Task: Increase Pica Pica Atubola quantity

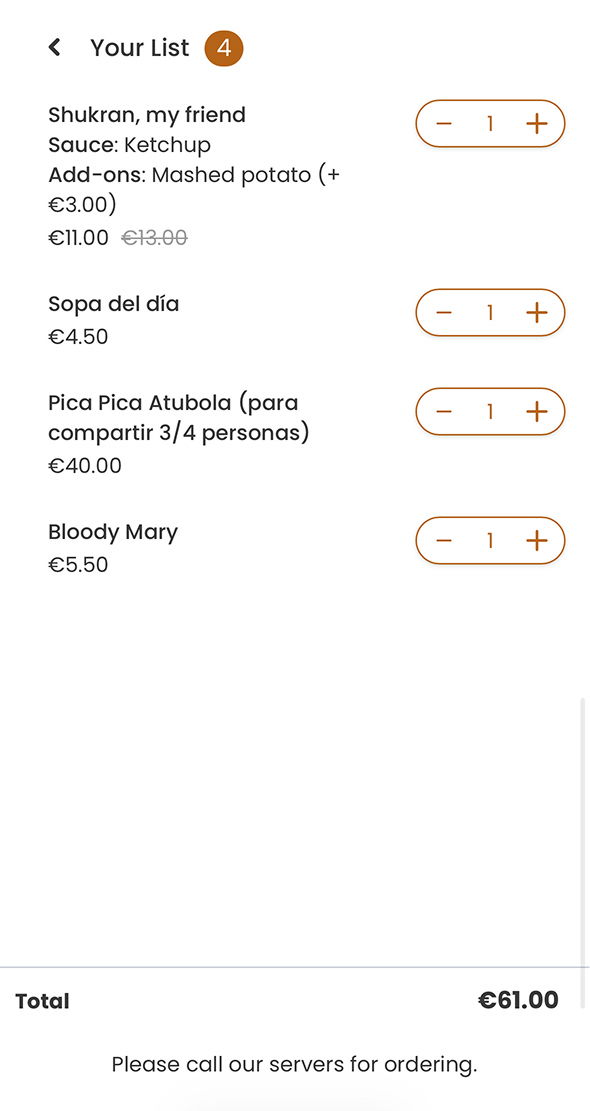Action: pos(537,411)
